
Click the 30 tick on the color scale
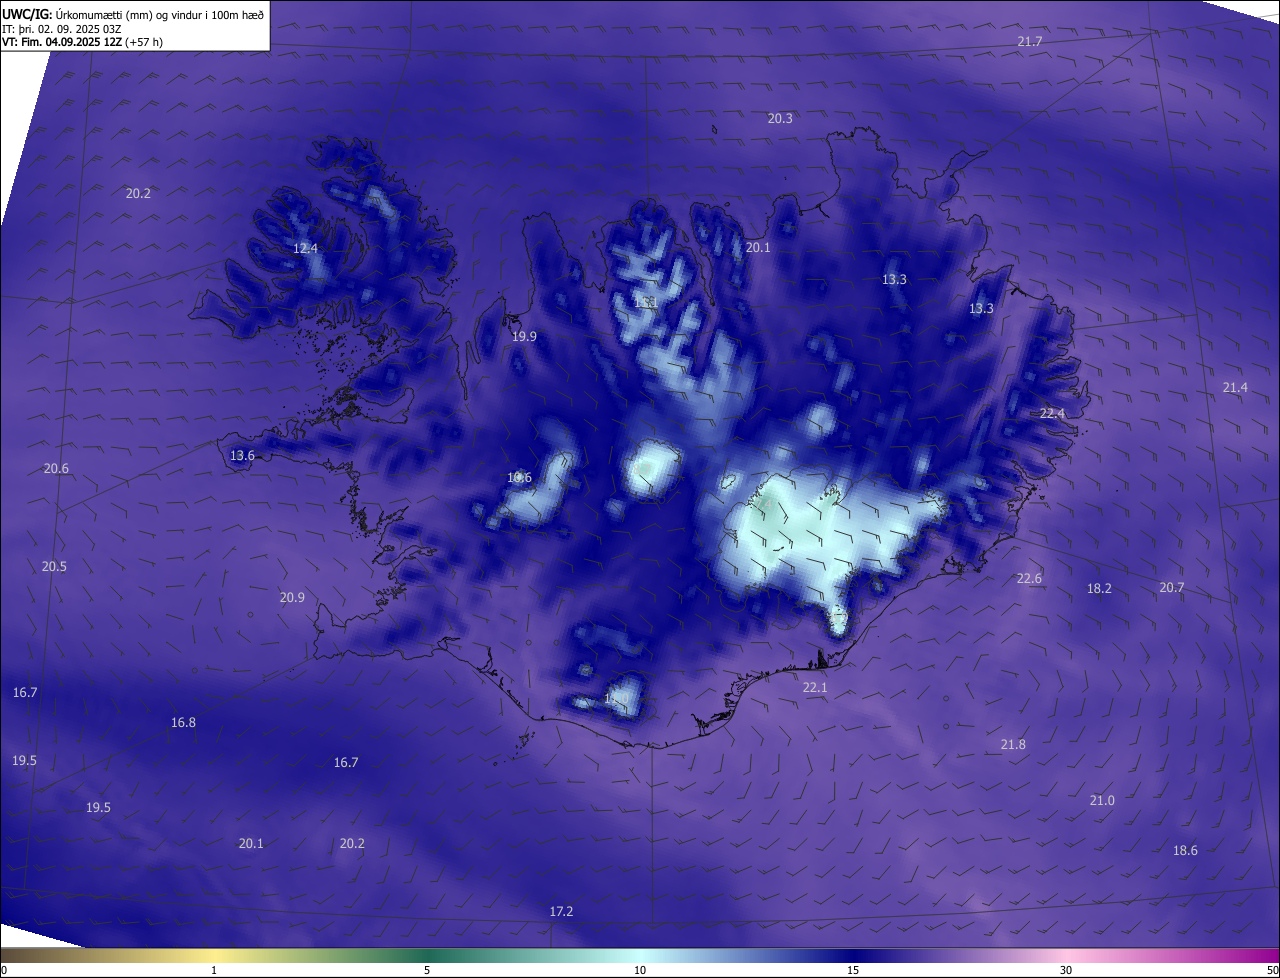(1066, 970)
